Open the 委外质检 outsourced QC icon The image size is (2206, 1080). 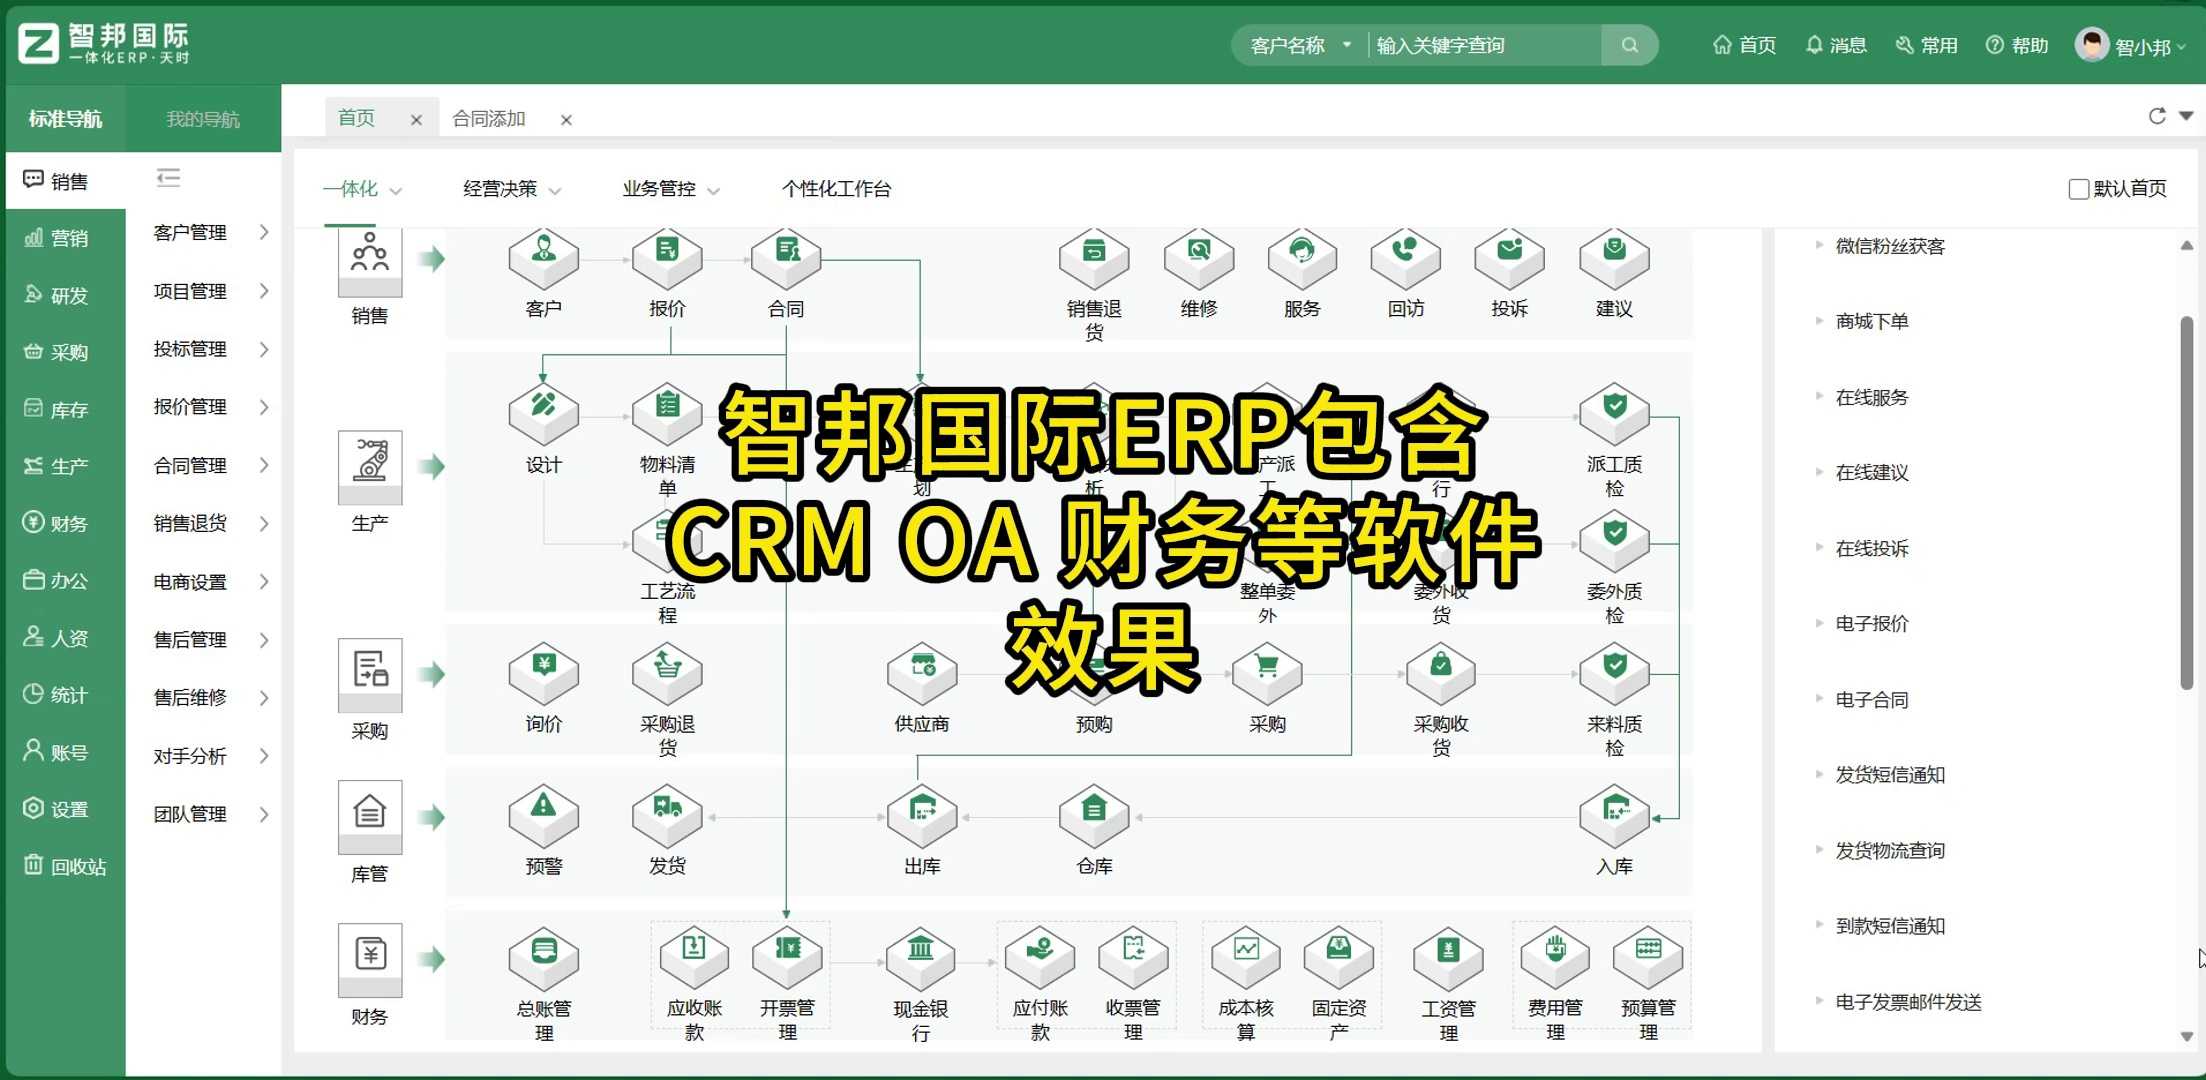(1614, 541)
